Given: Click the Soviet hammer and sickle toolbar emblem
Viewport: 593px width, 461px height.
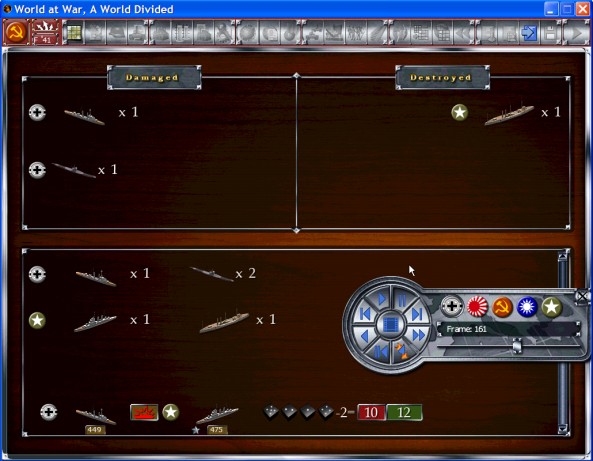Looking at the screenshot, I should click(16, 32).
